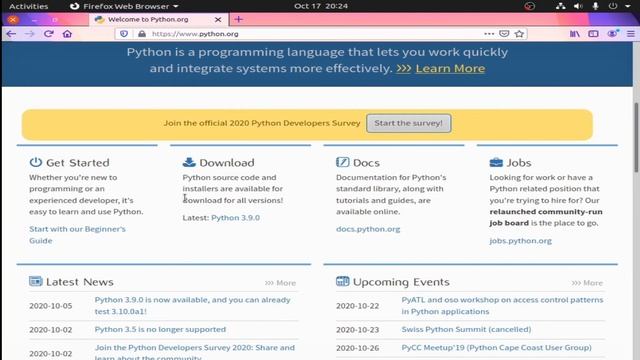
Task: Close the Welcome to Python.org tab
Action: tap(218, 20)
